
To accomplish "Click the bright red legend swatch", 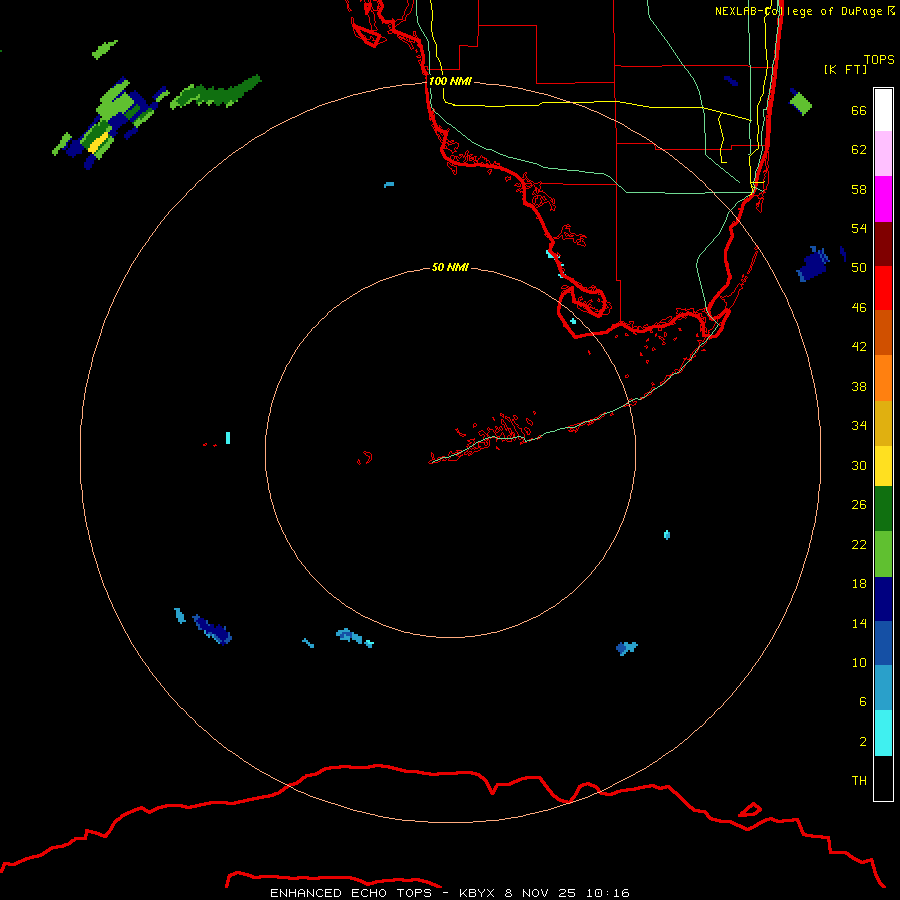I will point(883,288).
